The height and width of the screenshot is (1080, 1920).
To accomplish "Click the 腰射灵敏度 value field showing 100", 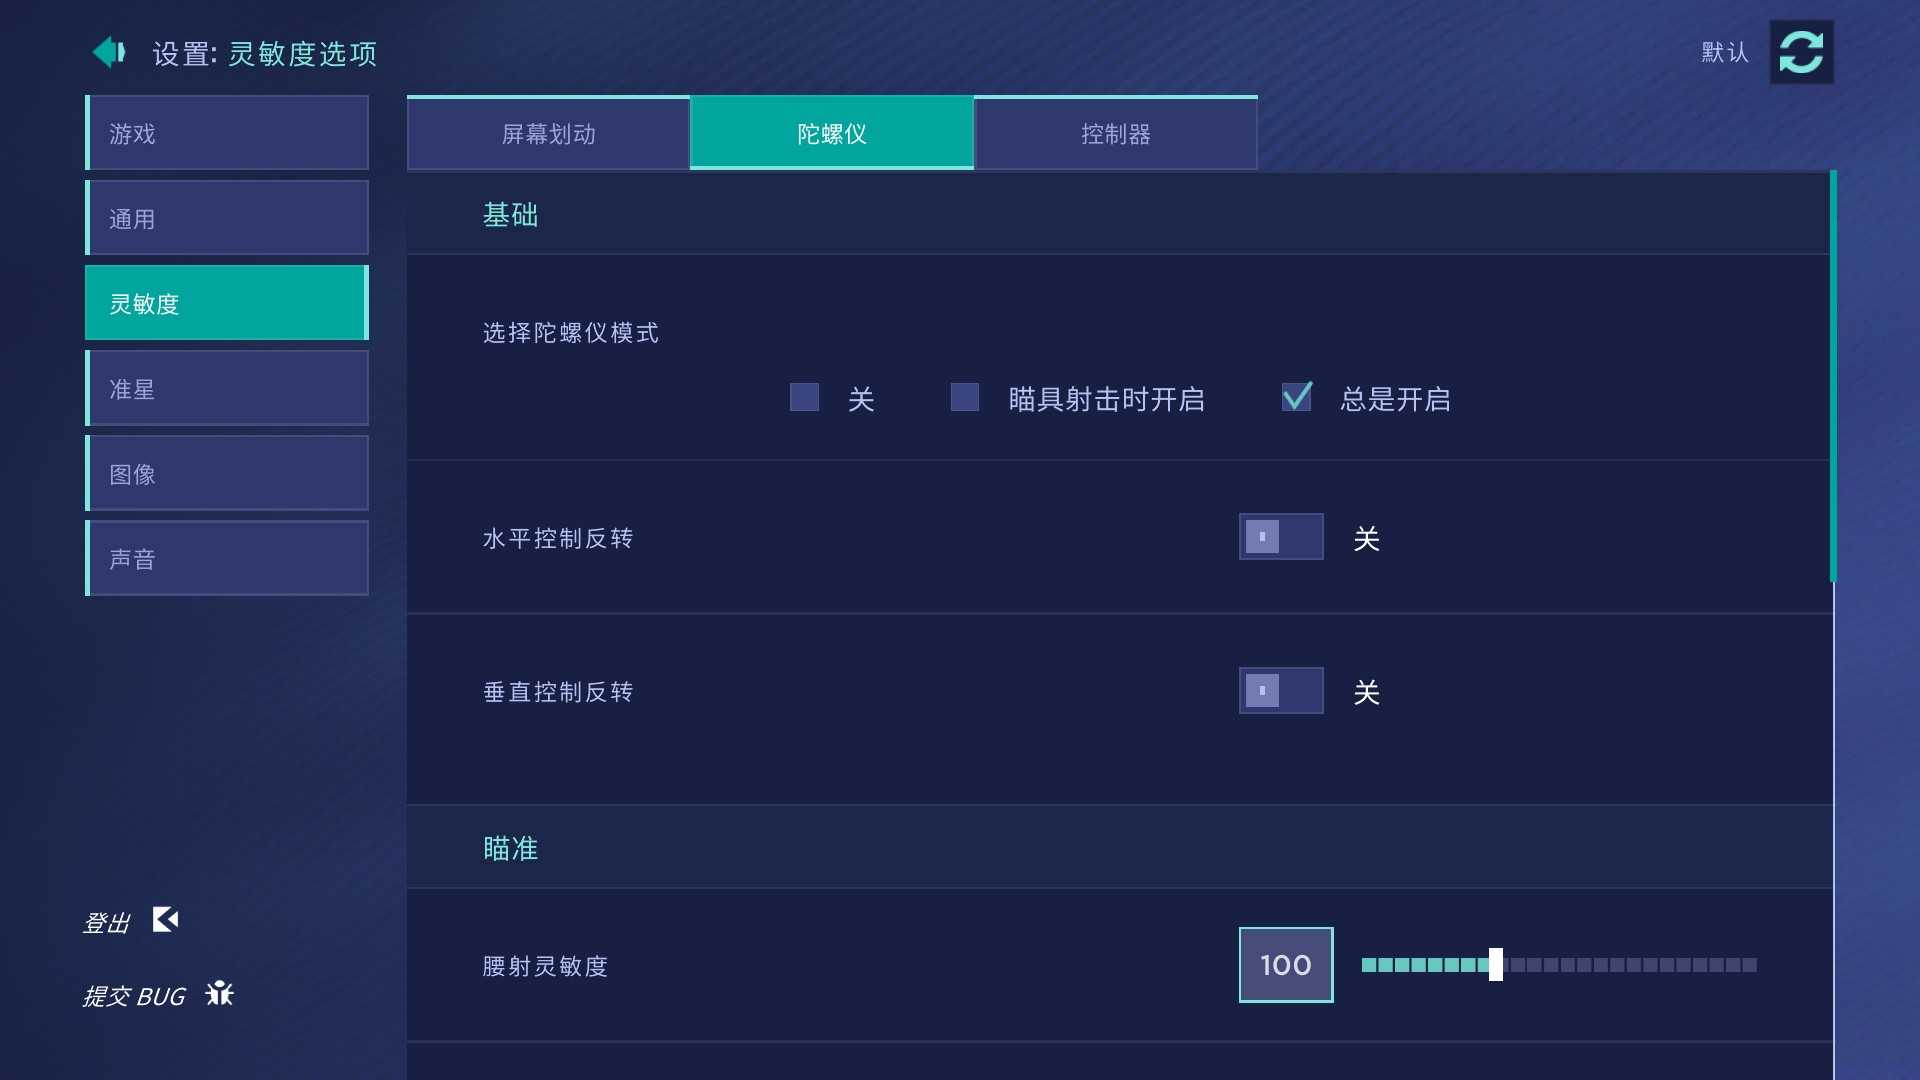I will point(1285,965).
